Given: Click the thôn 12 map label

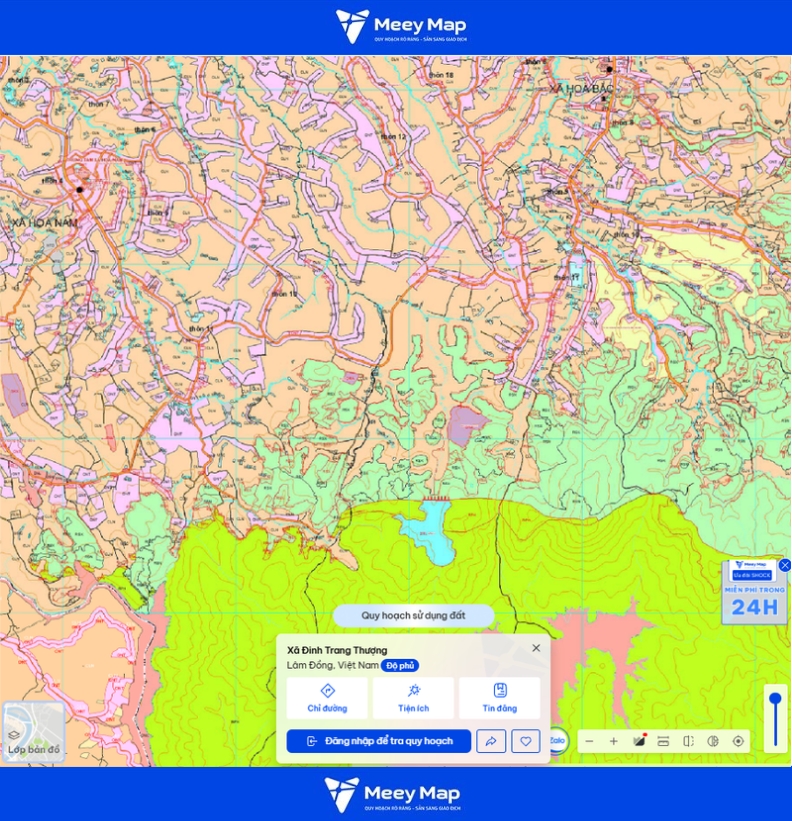Looking at the screenshot, I should 393,137.
